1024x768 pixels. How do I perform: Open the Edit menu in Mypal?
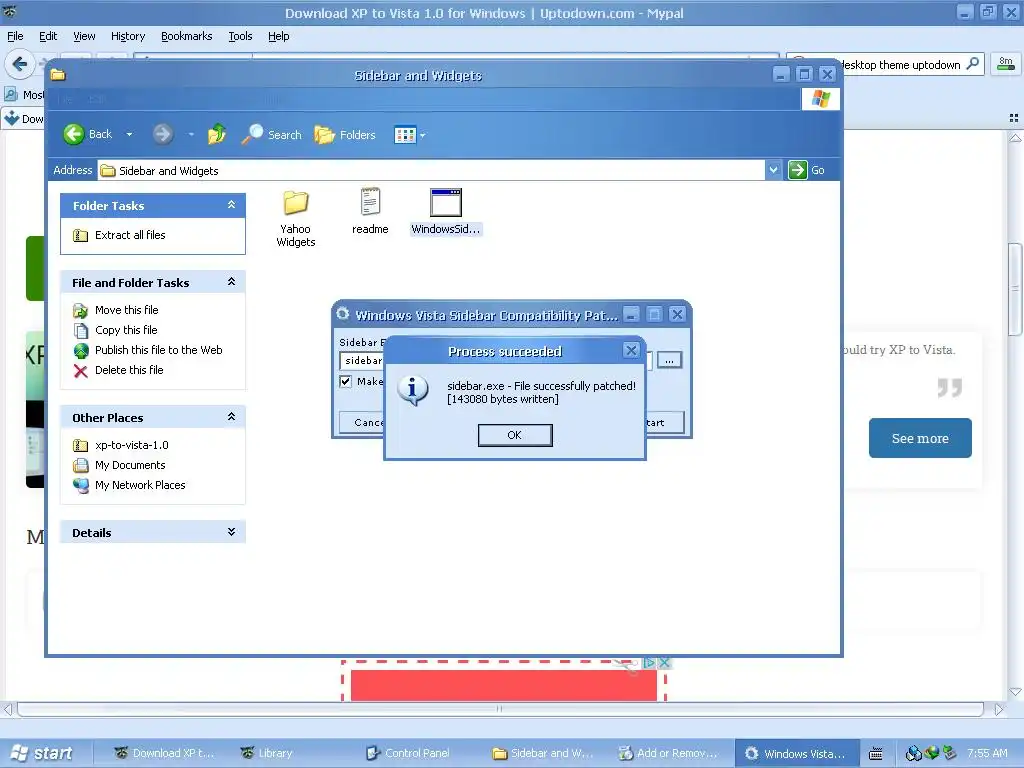tap(48, 37)
